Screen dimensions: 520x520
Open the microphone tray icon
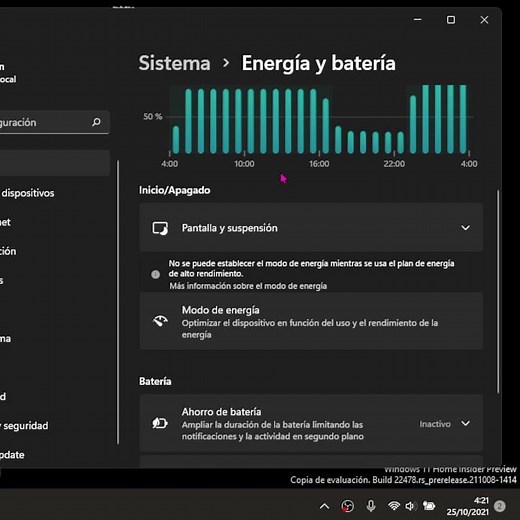(x=371, y=506)
